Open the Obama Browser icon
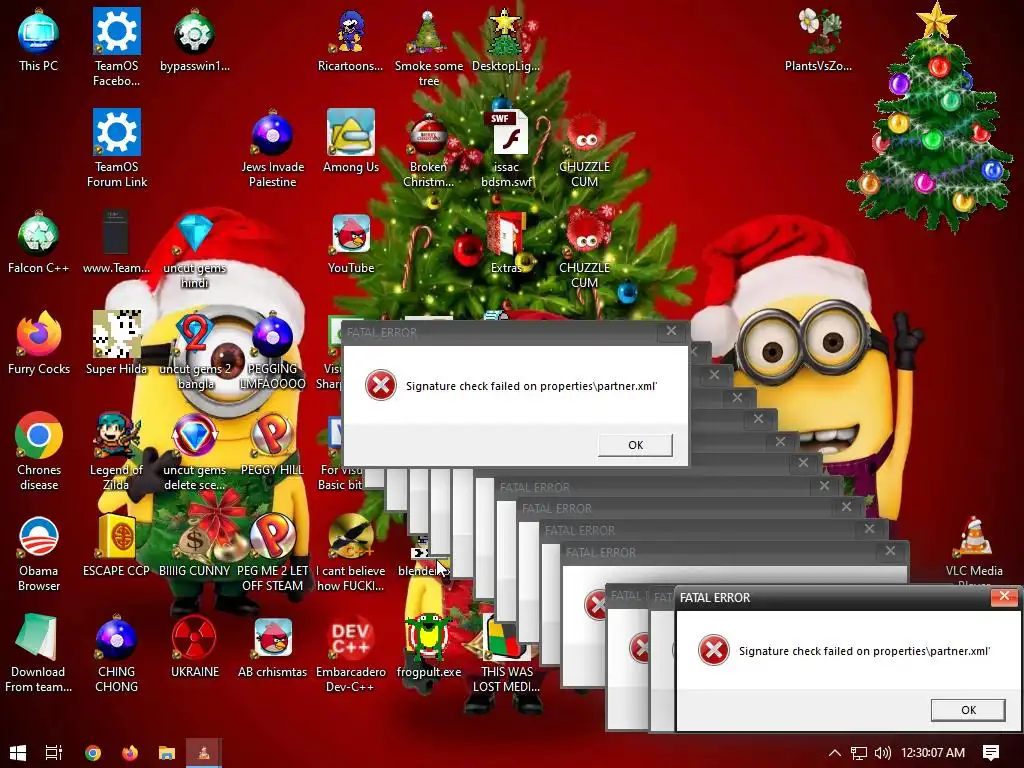Image resolution: width=1024 pixels, height=768 pixels. (39, 537)
